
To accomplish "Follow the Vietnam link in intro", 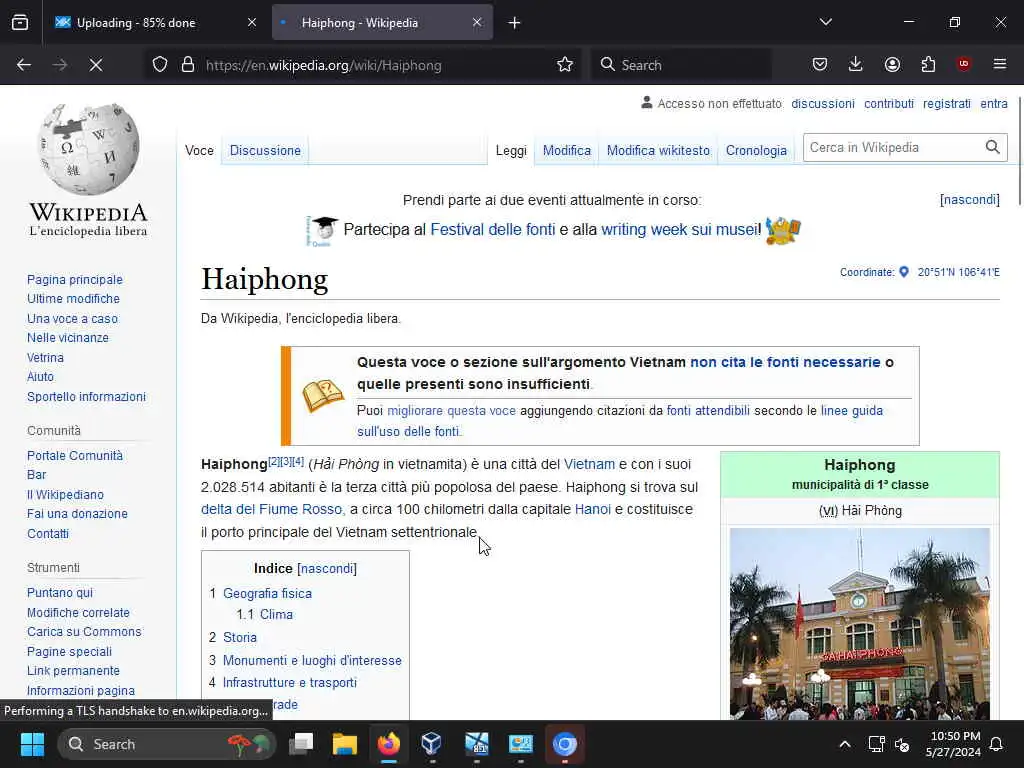I will coord(589,464).
